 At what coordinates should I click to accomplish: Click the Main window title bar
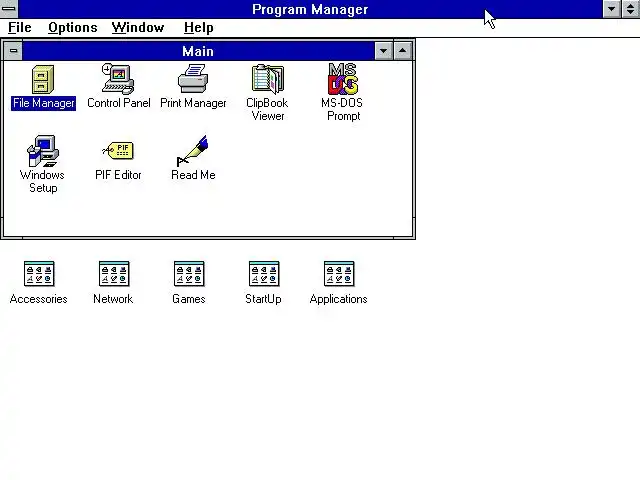point(198,51)
